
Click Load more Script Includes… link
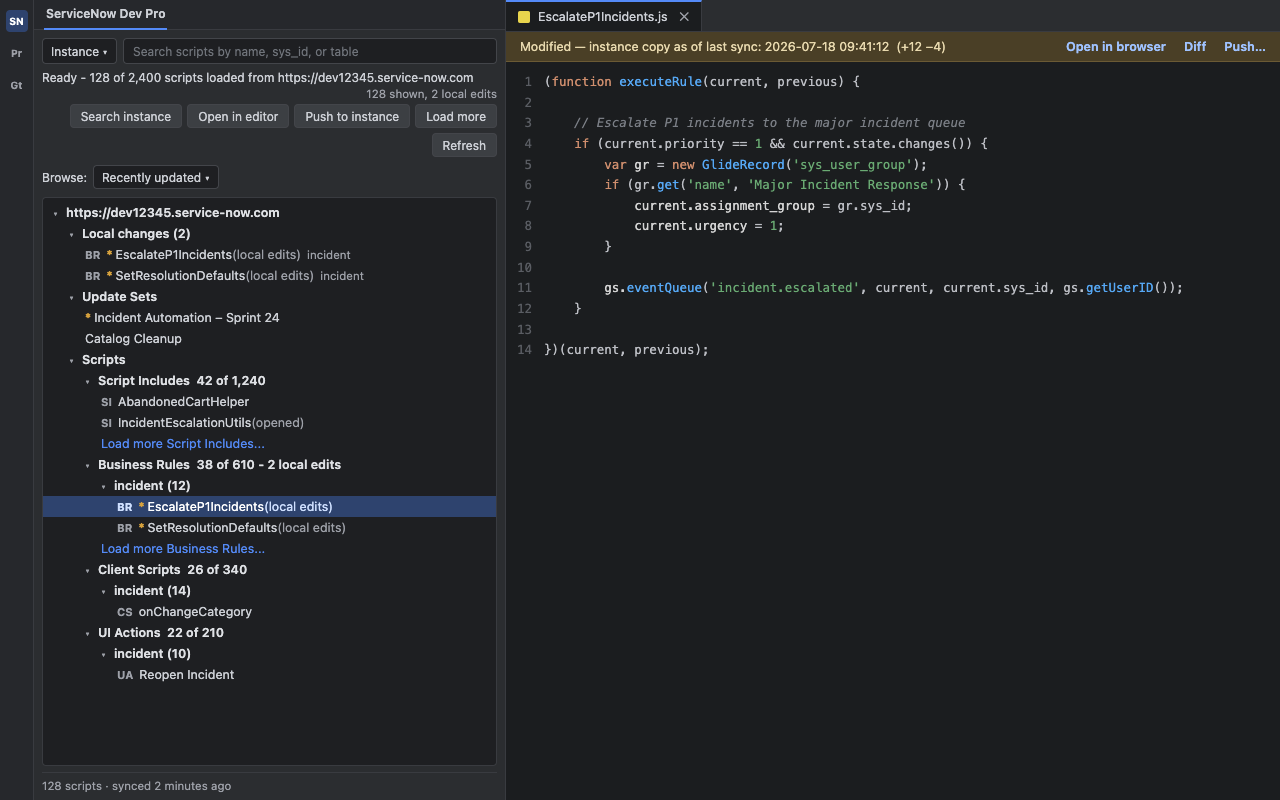point(183,444)
